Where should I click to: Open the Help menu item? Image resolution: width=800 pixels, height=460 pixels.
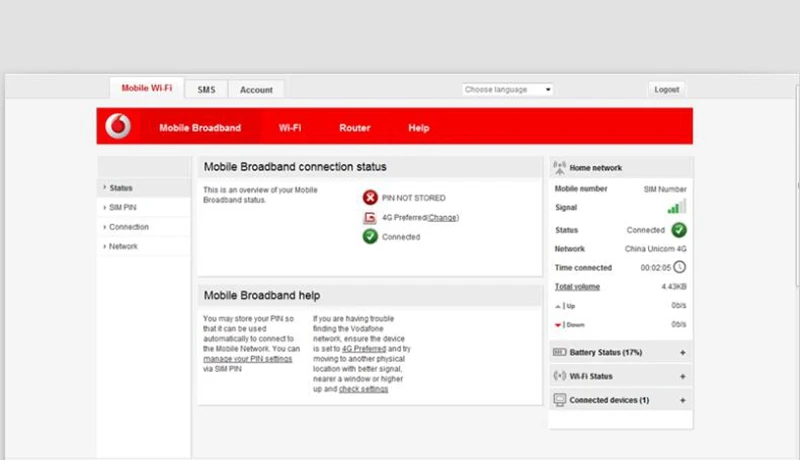pyautogui.click(x=418, y=127)
